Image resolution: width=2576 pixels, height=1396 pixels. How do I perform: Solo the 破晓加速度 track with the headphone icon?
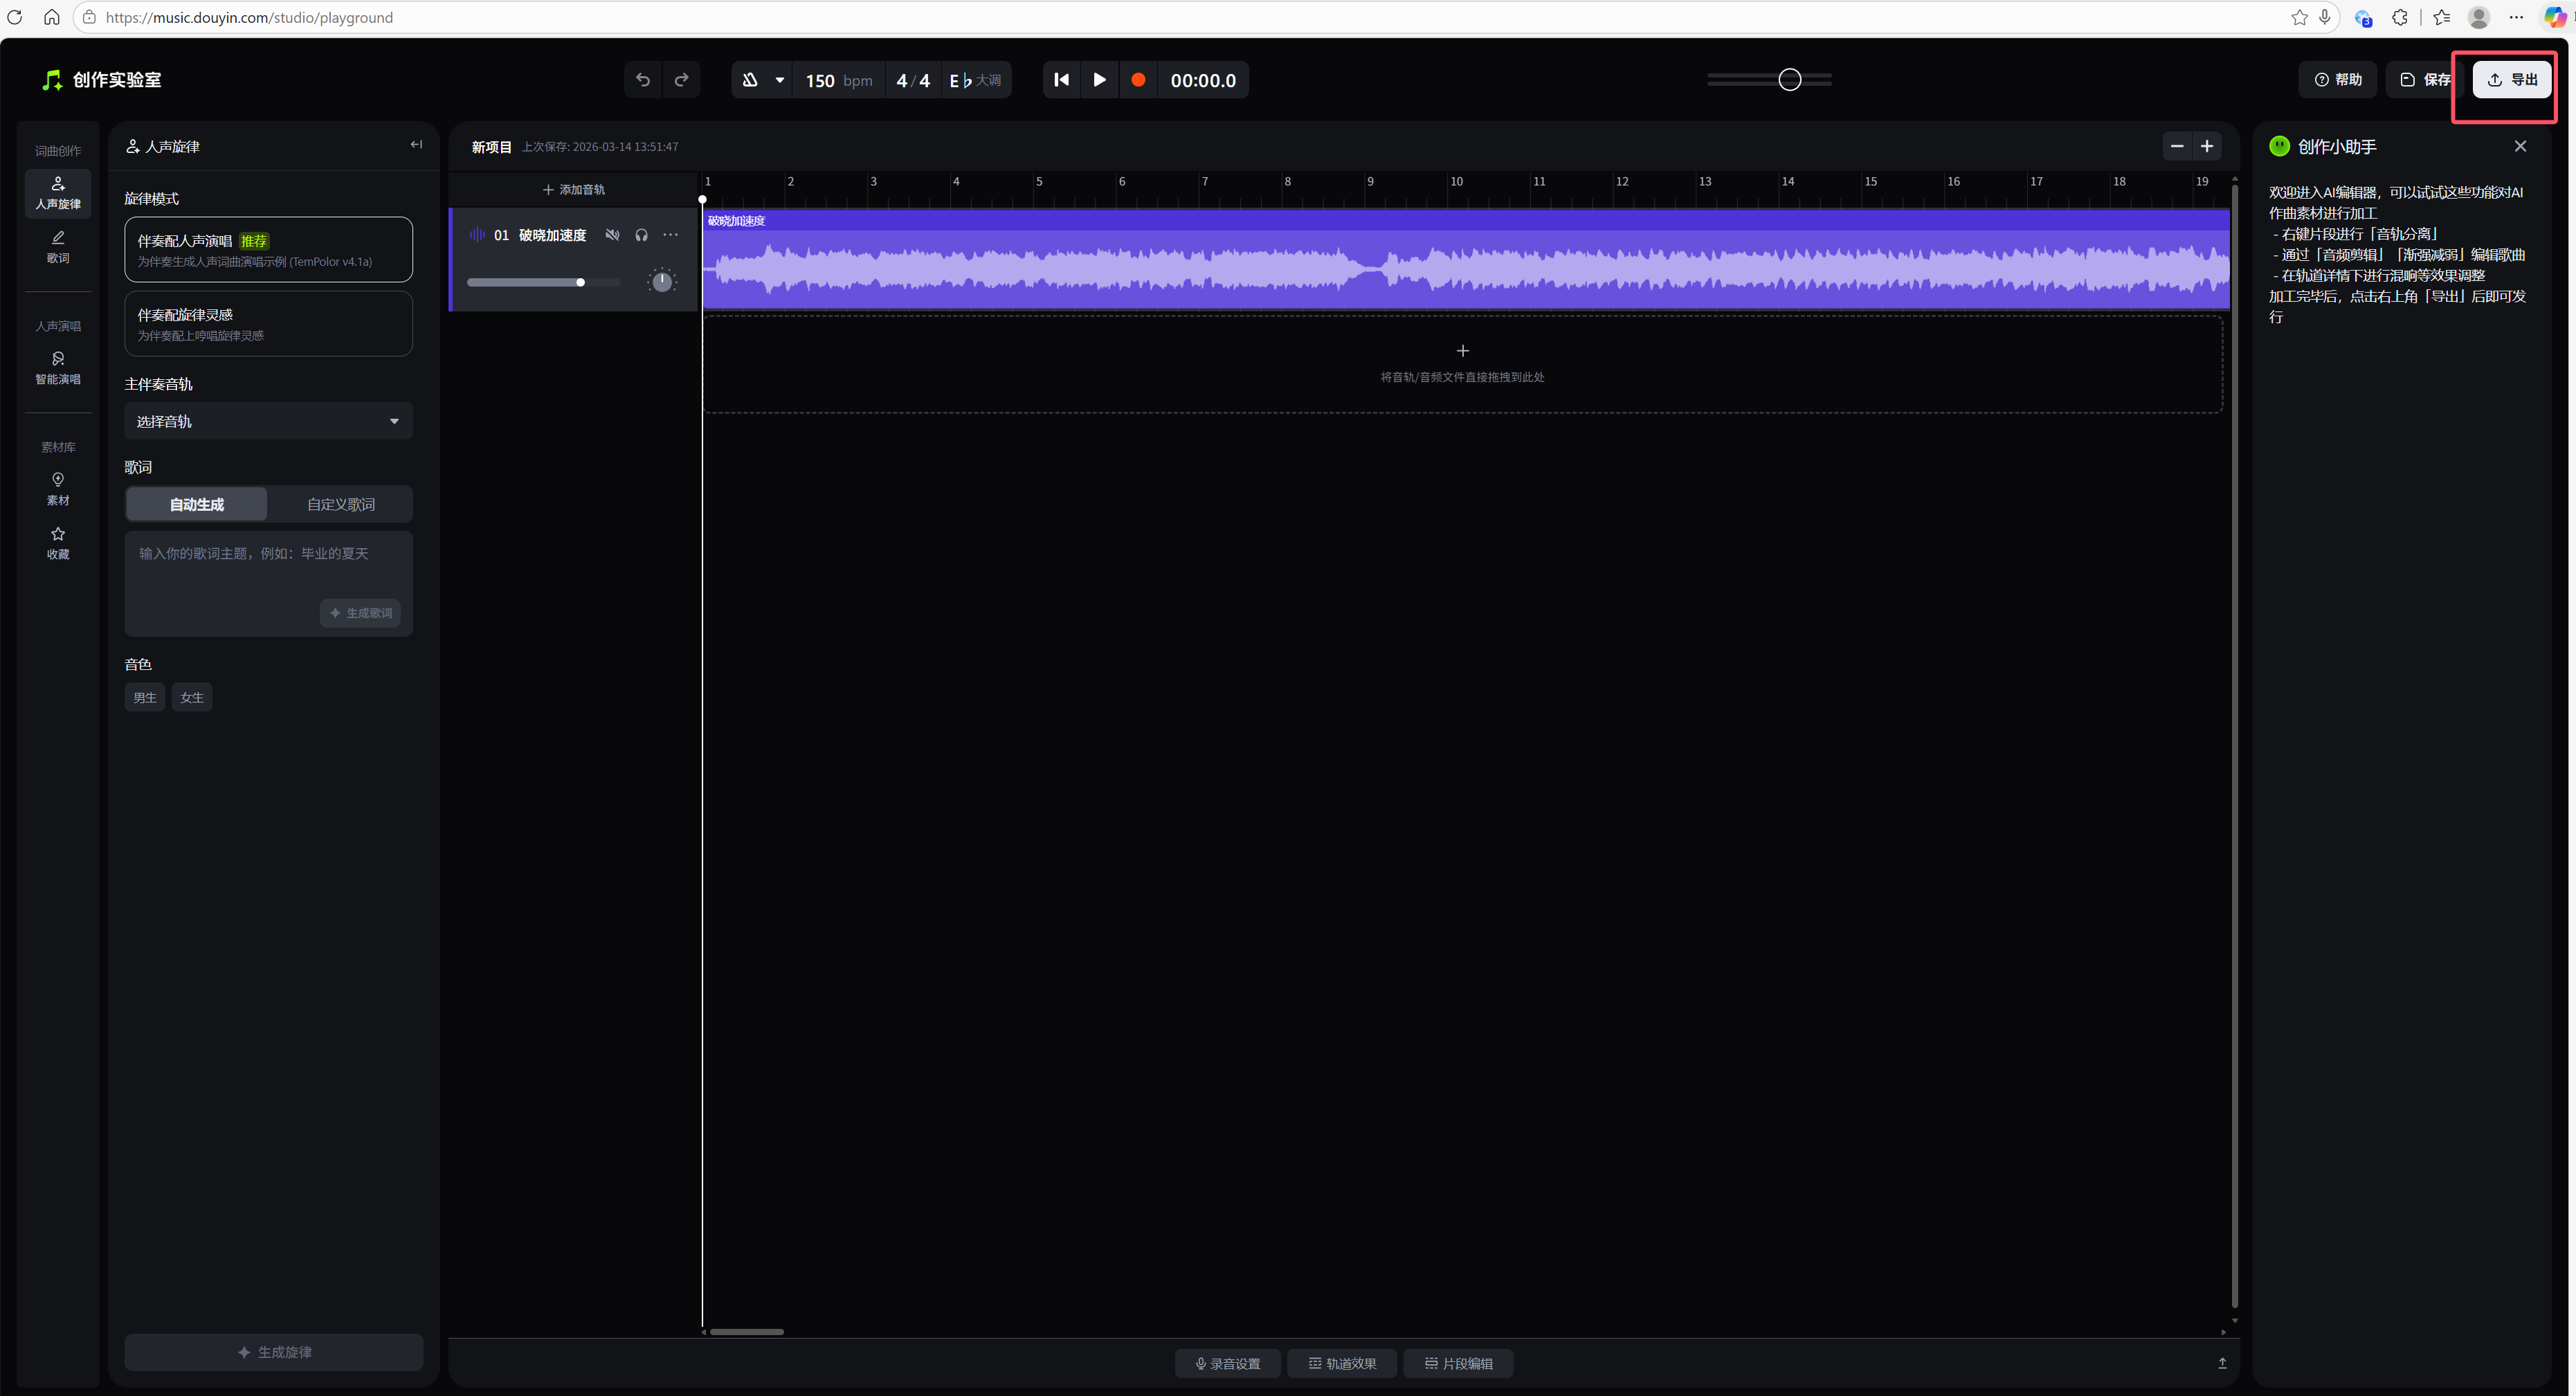point(642,235)
